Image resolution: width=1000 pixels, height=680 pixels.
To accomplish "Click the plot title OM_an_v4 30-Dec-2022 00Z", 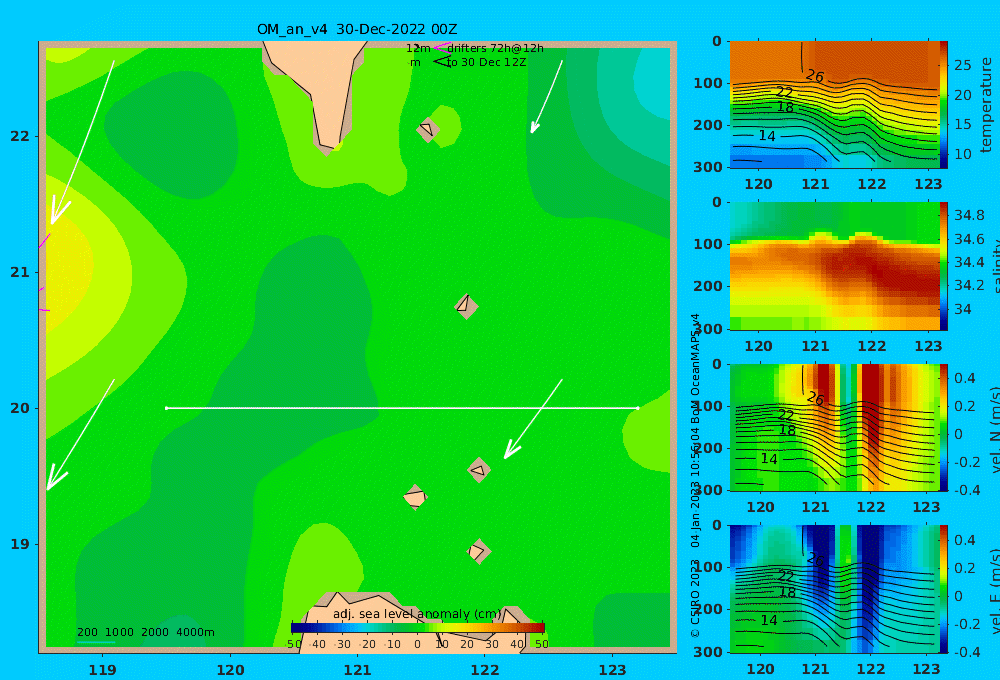I will (357, 29).
